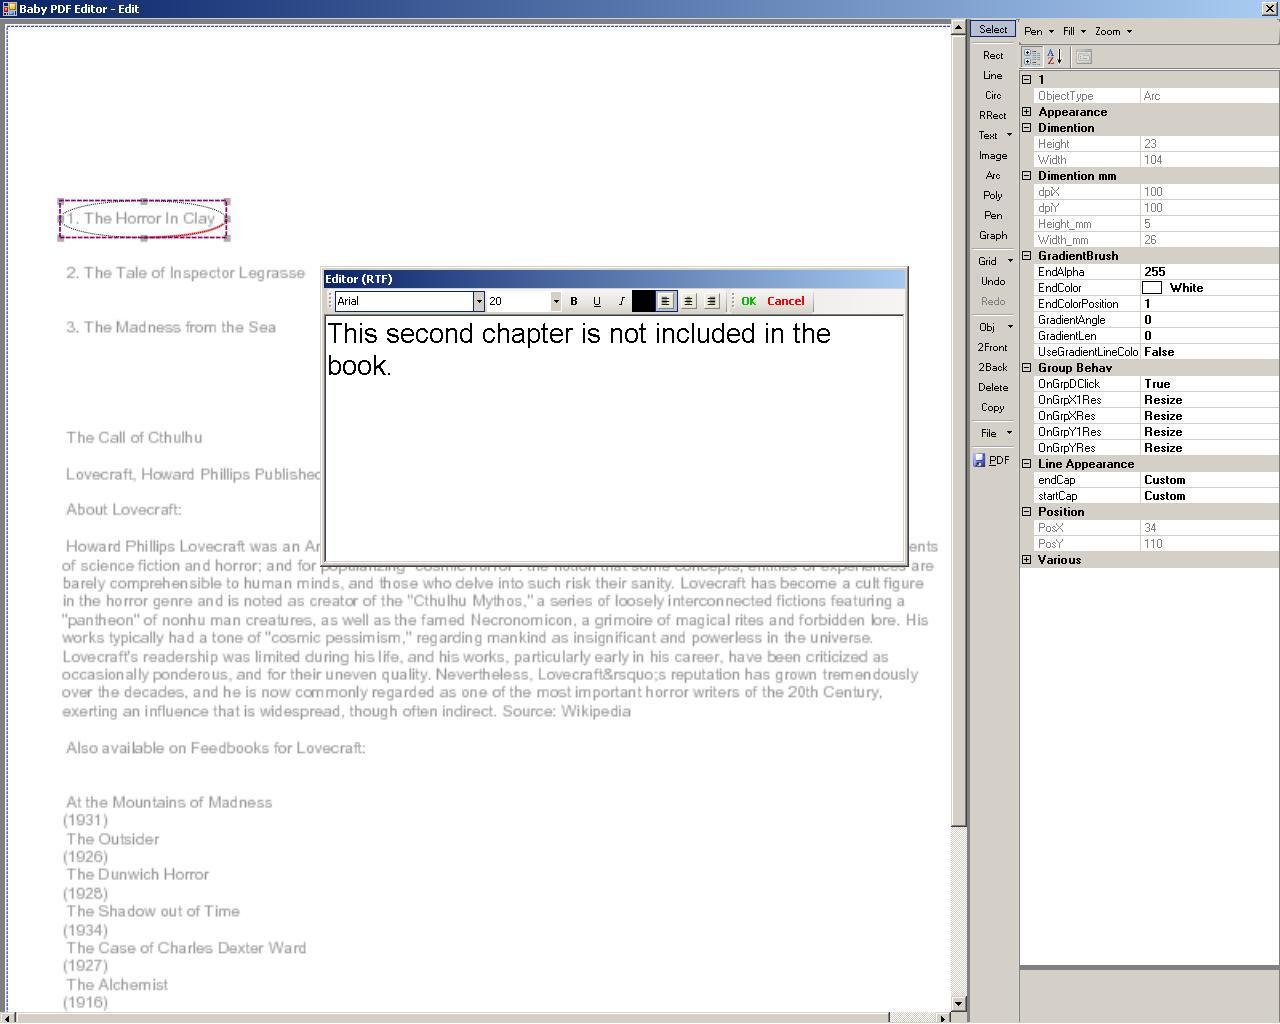Expand the Various category
This screenshot has height=1024, width=1280.
[x=1026, y=560]
